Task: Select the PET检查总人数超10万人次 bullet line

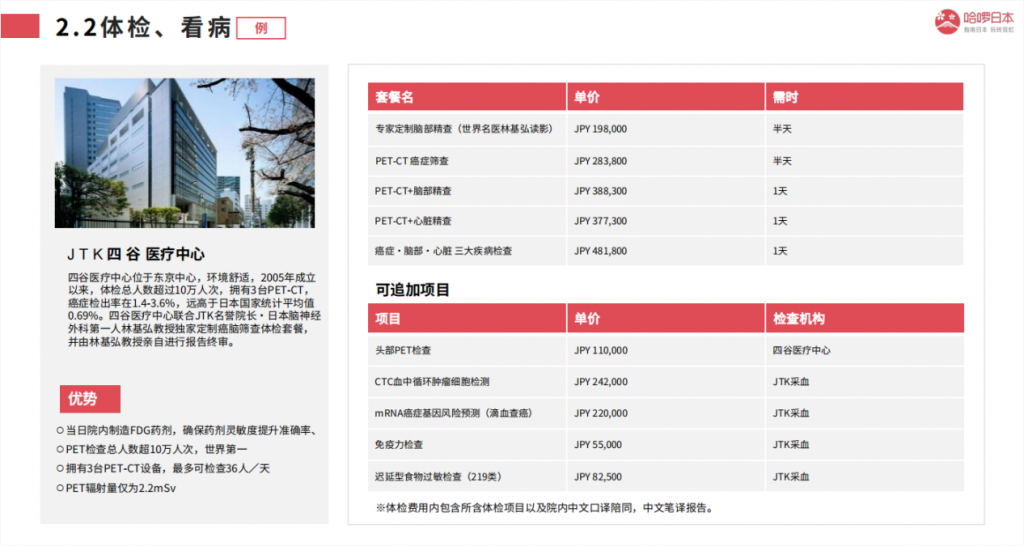Action: [x=152, y=449]
